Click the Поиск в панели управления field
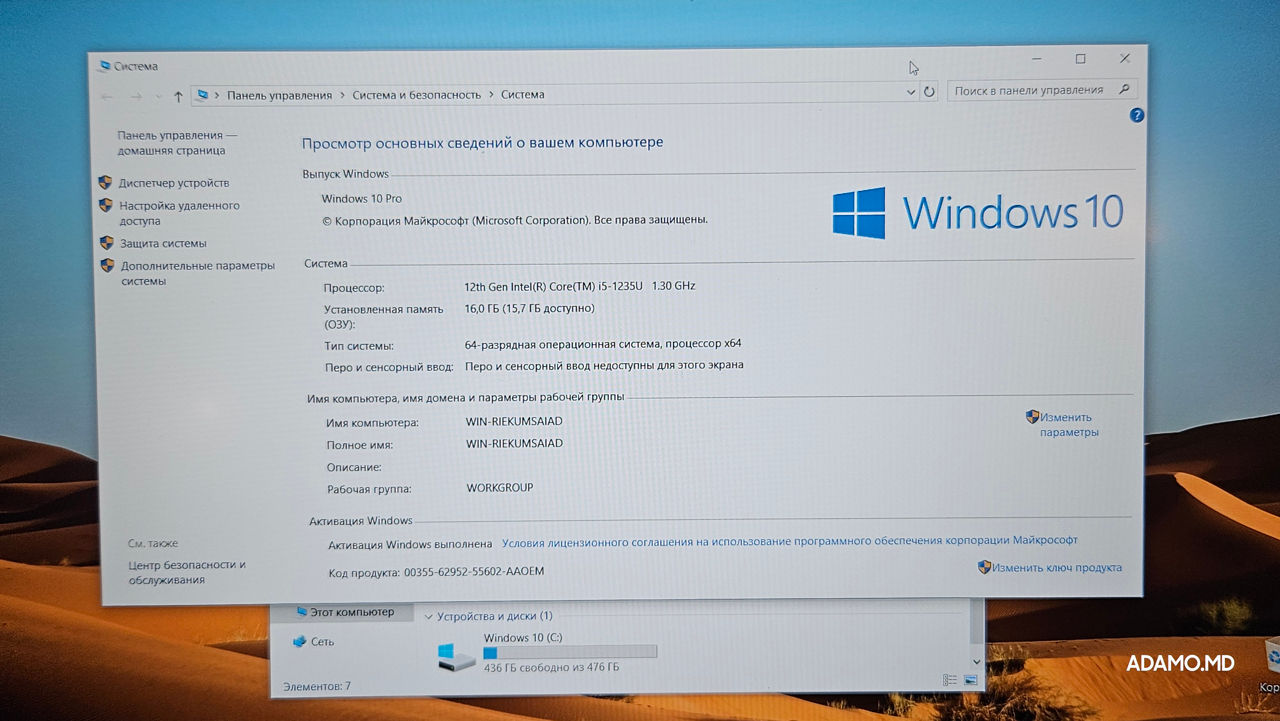 (1041, 90)
